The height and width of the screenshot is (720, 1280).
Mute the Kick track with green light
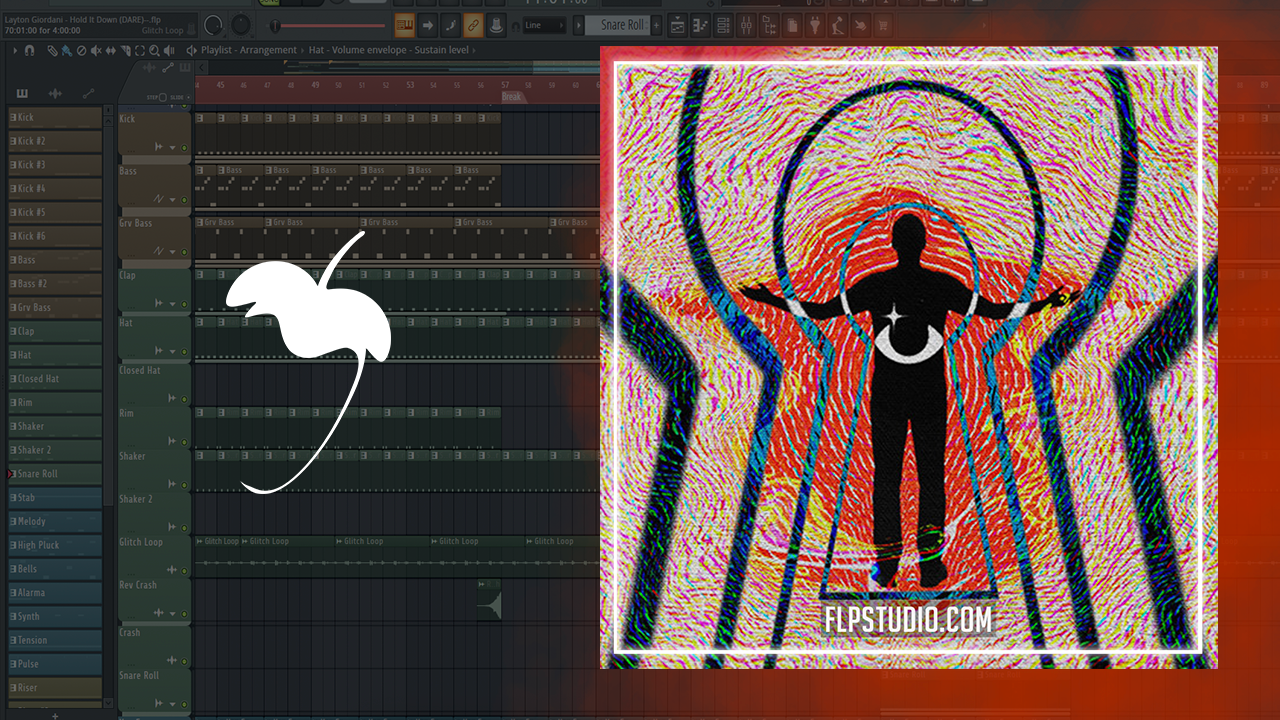[x=184, y=148]
